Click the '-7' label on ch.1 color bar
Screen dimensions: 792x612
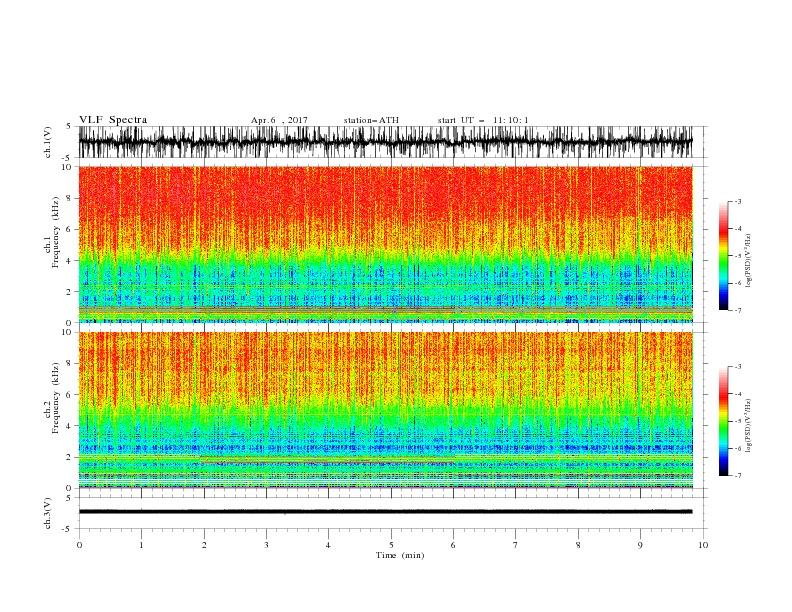pyautogui.click(x=738, y=310)
